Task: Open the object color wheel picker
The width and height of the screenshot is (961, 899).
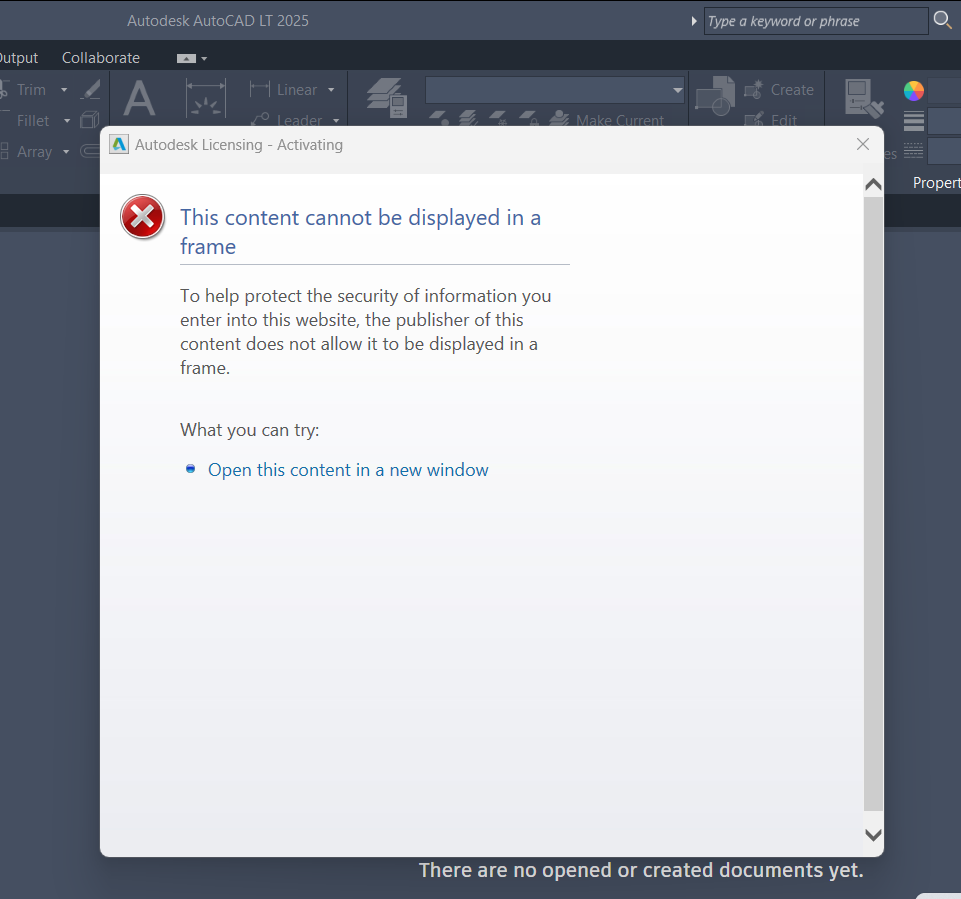Action: click(913, 90)
